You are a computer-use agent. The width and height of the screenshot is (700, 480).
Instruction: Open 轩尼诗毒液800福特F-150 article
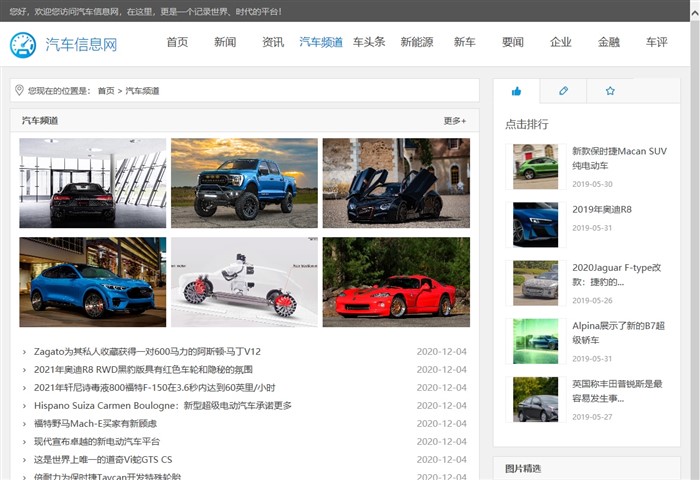click(154, 388)
